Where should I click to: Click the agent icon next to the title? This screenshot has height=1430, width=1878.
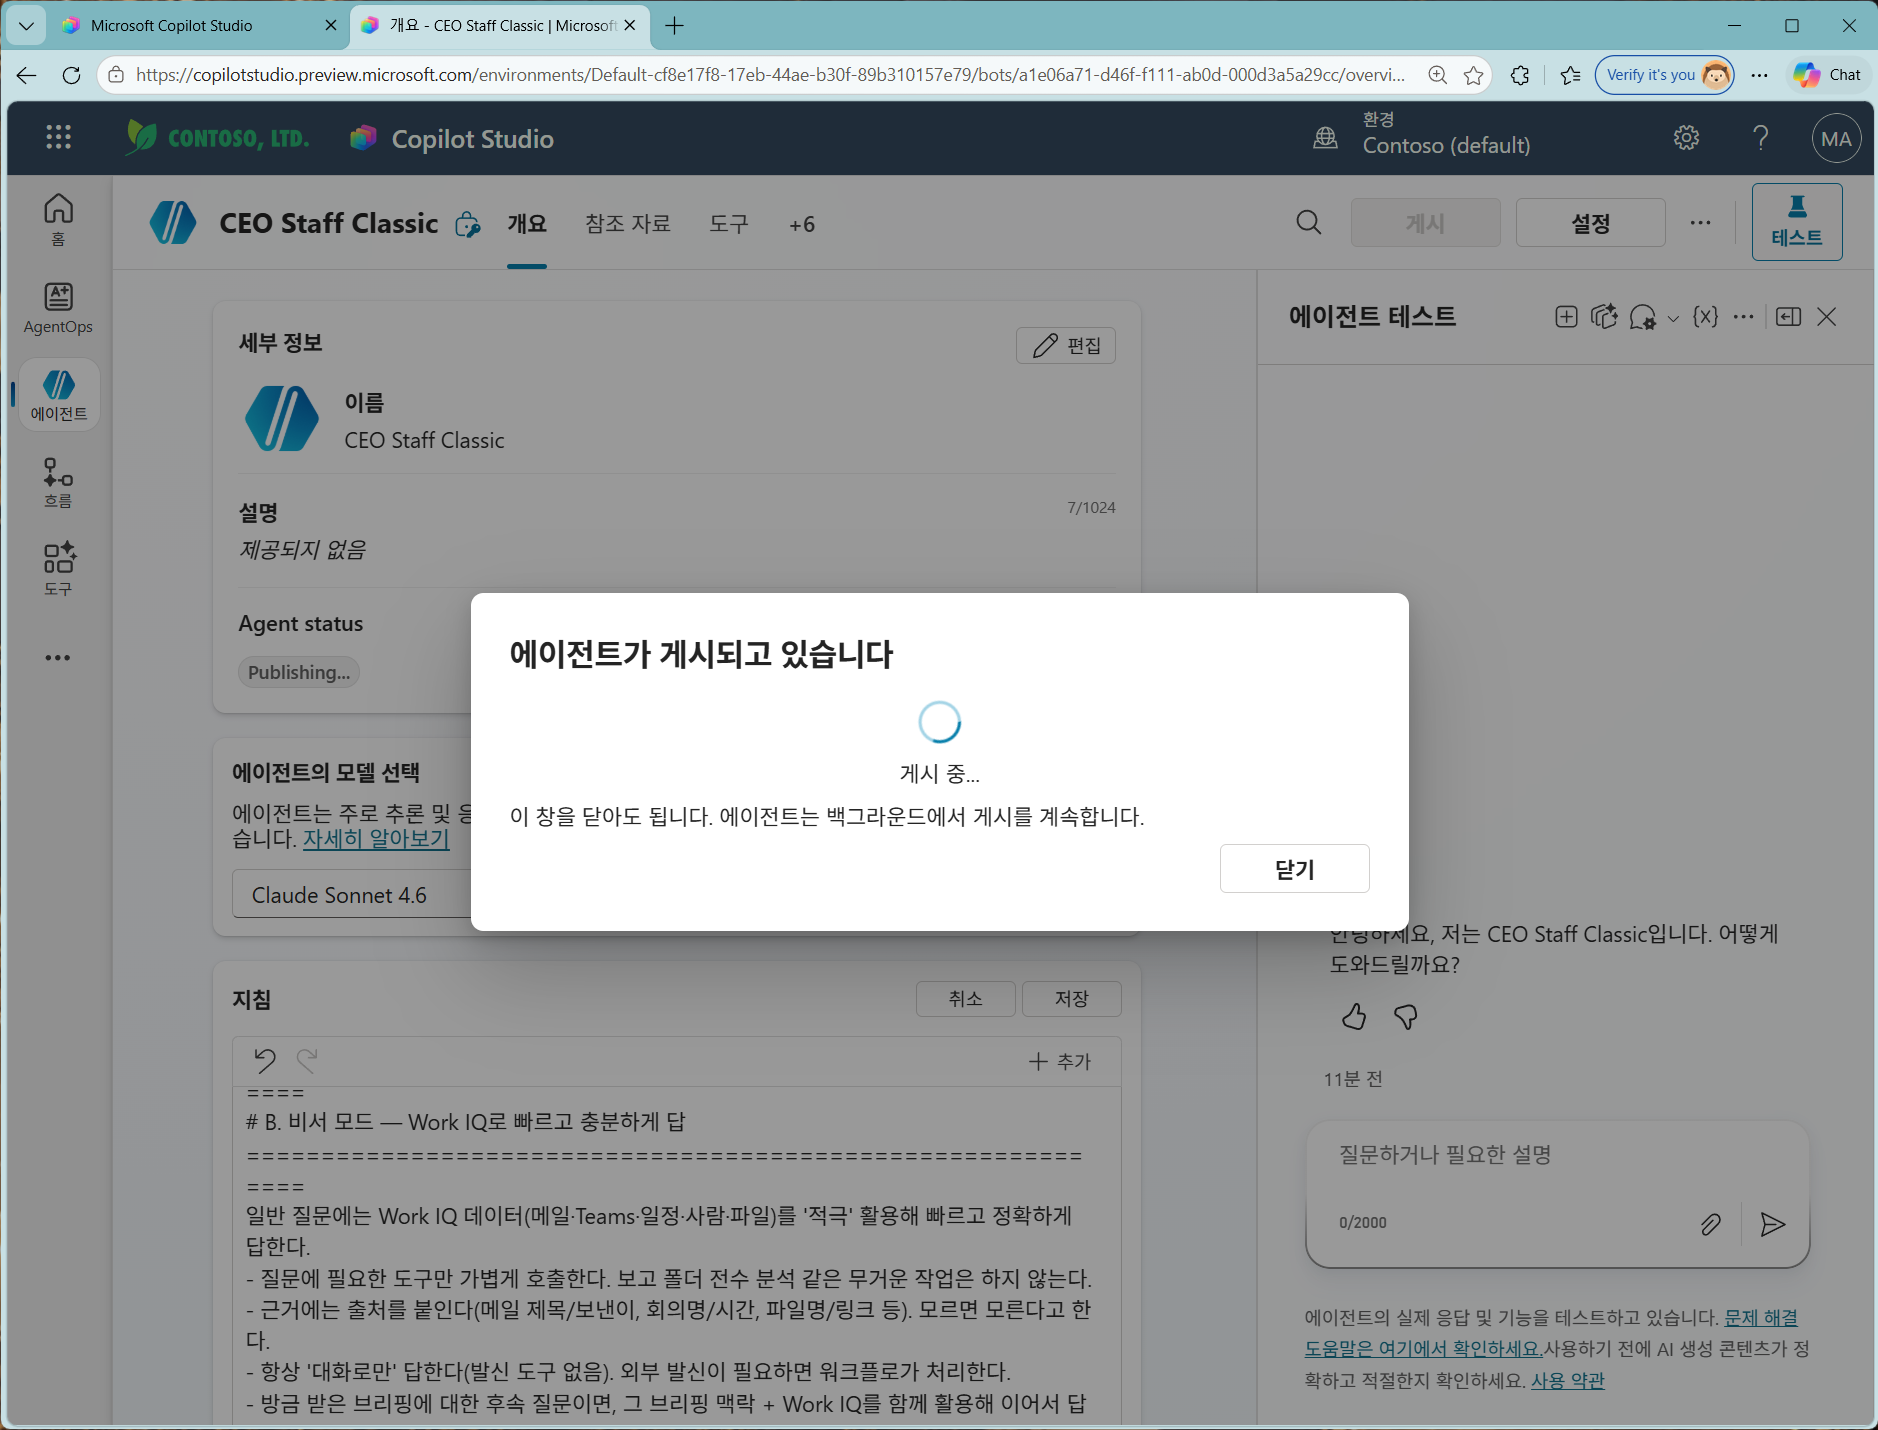pos(173,222)
